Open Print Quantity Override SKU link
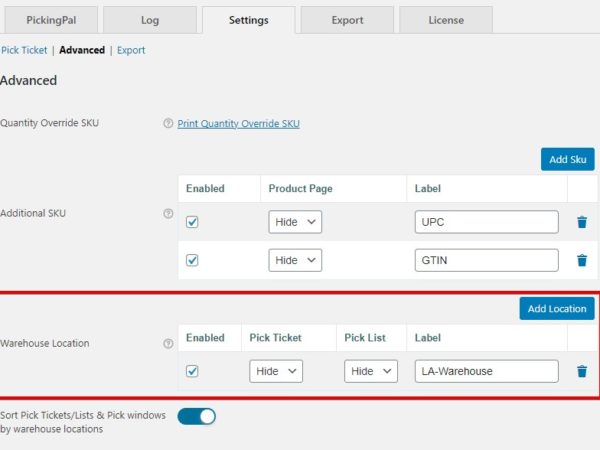600x450 pixels. click(x=238, y=124)
